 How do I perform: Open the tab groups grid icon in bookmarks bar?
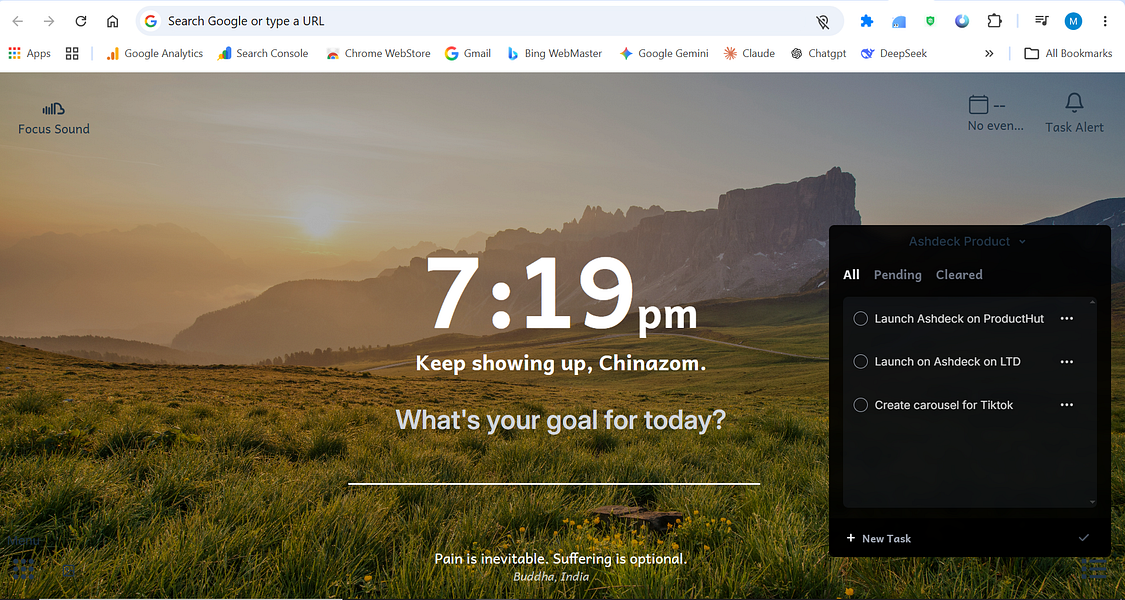coord(72,53)
